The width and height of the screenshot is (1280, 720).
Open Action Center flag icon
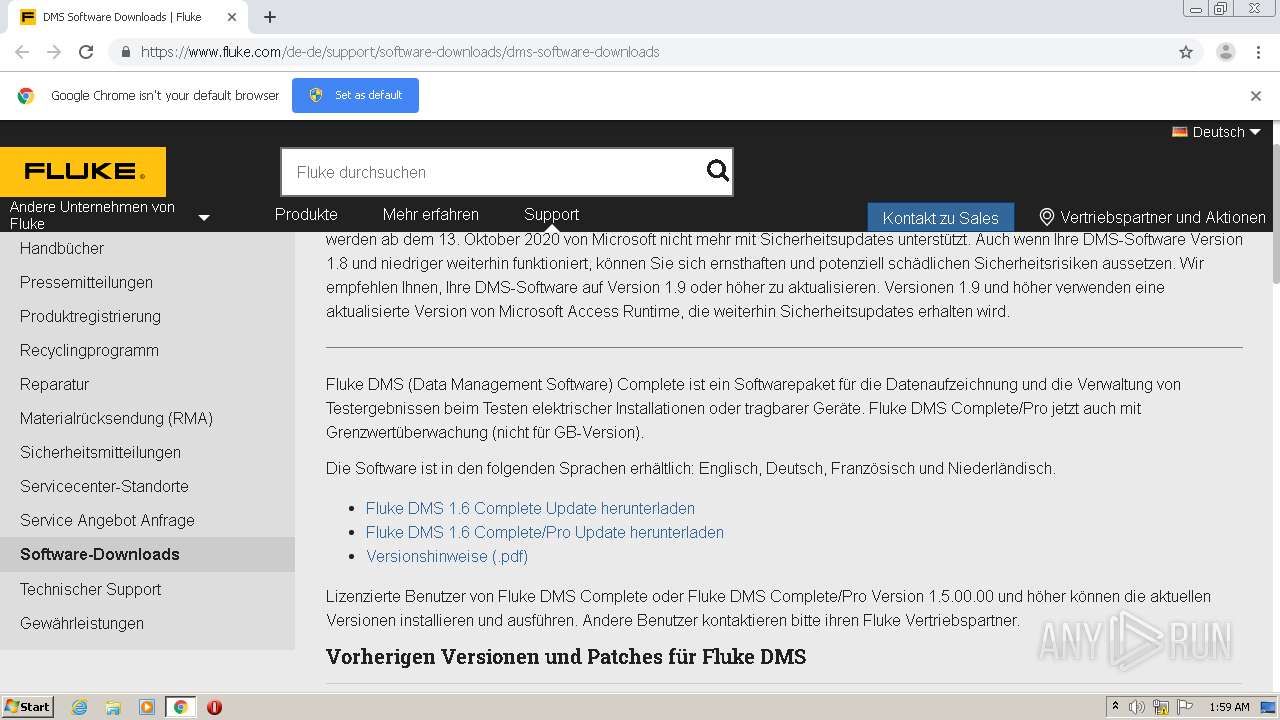pyautogui.click(x=1185, y=707)
